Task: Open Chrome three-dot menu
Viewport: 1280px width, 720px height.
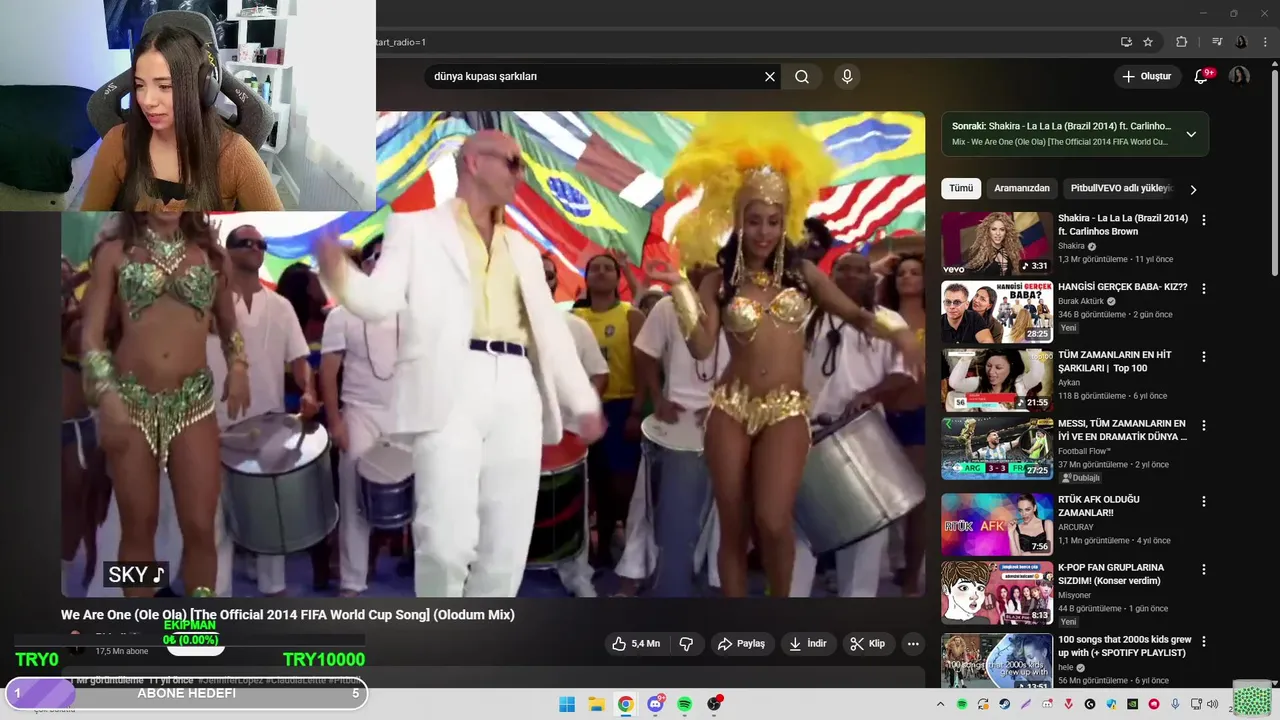Action: tap(1265, 42)
